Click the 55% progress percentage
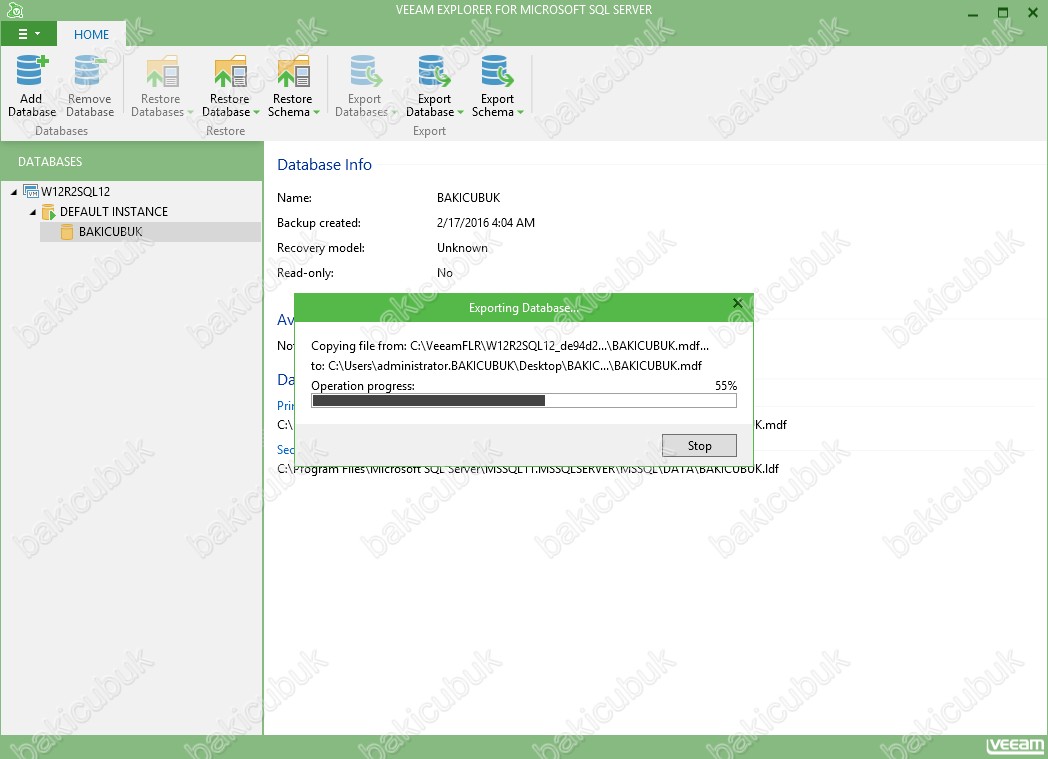This screenshot has height=759, width=1048. (726, 386)
